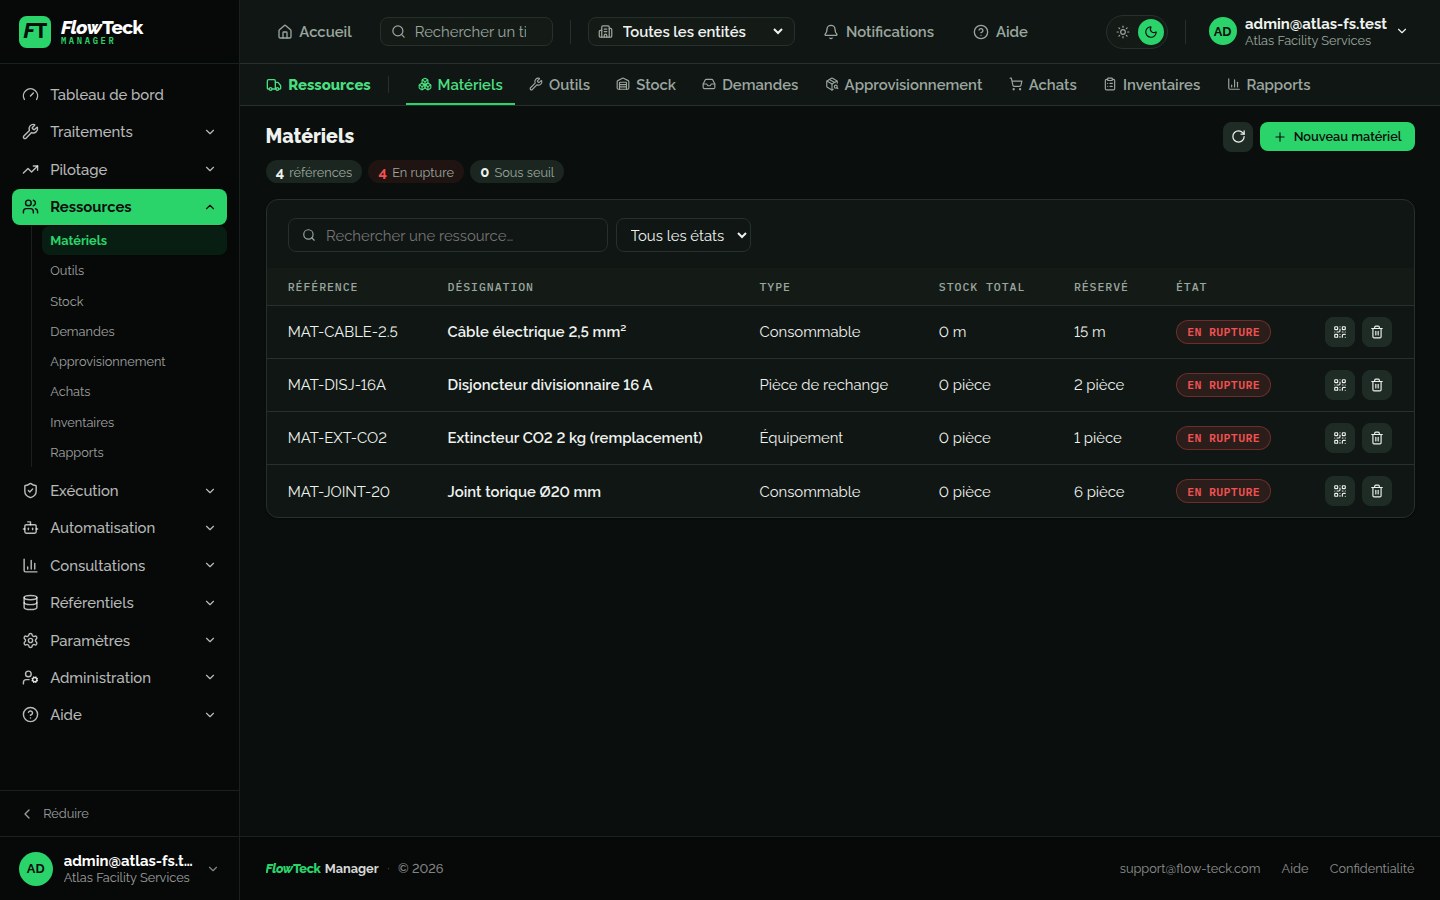Open the Inventaires tab
Screen dimensions: 1440x900
tap(1152, 85)
